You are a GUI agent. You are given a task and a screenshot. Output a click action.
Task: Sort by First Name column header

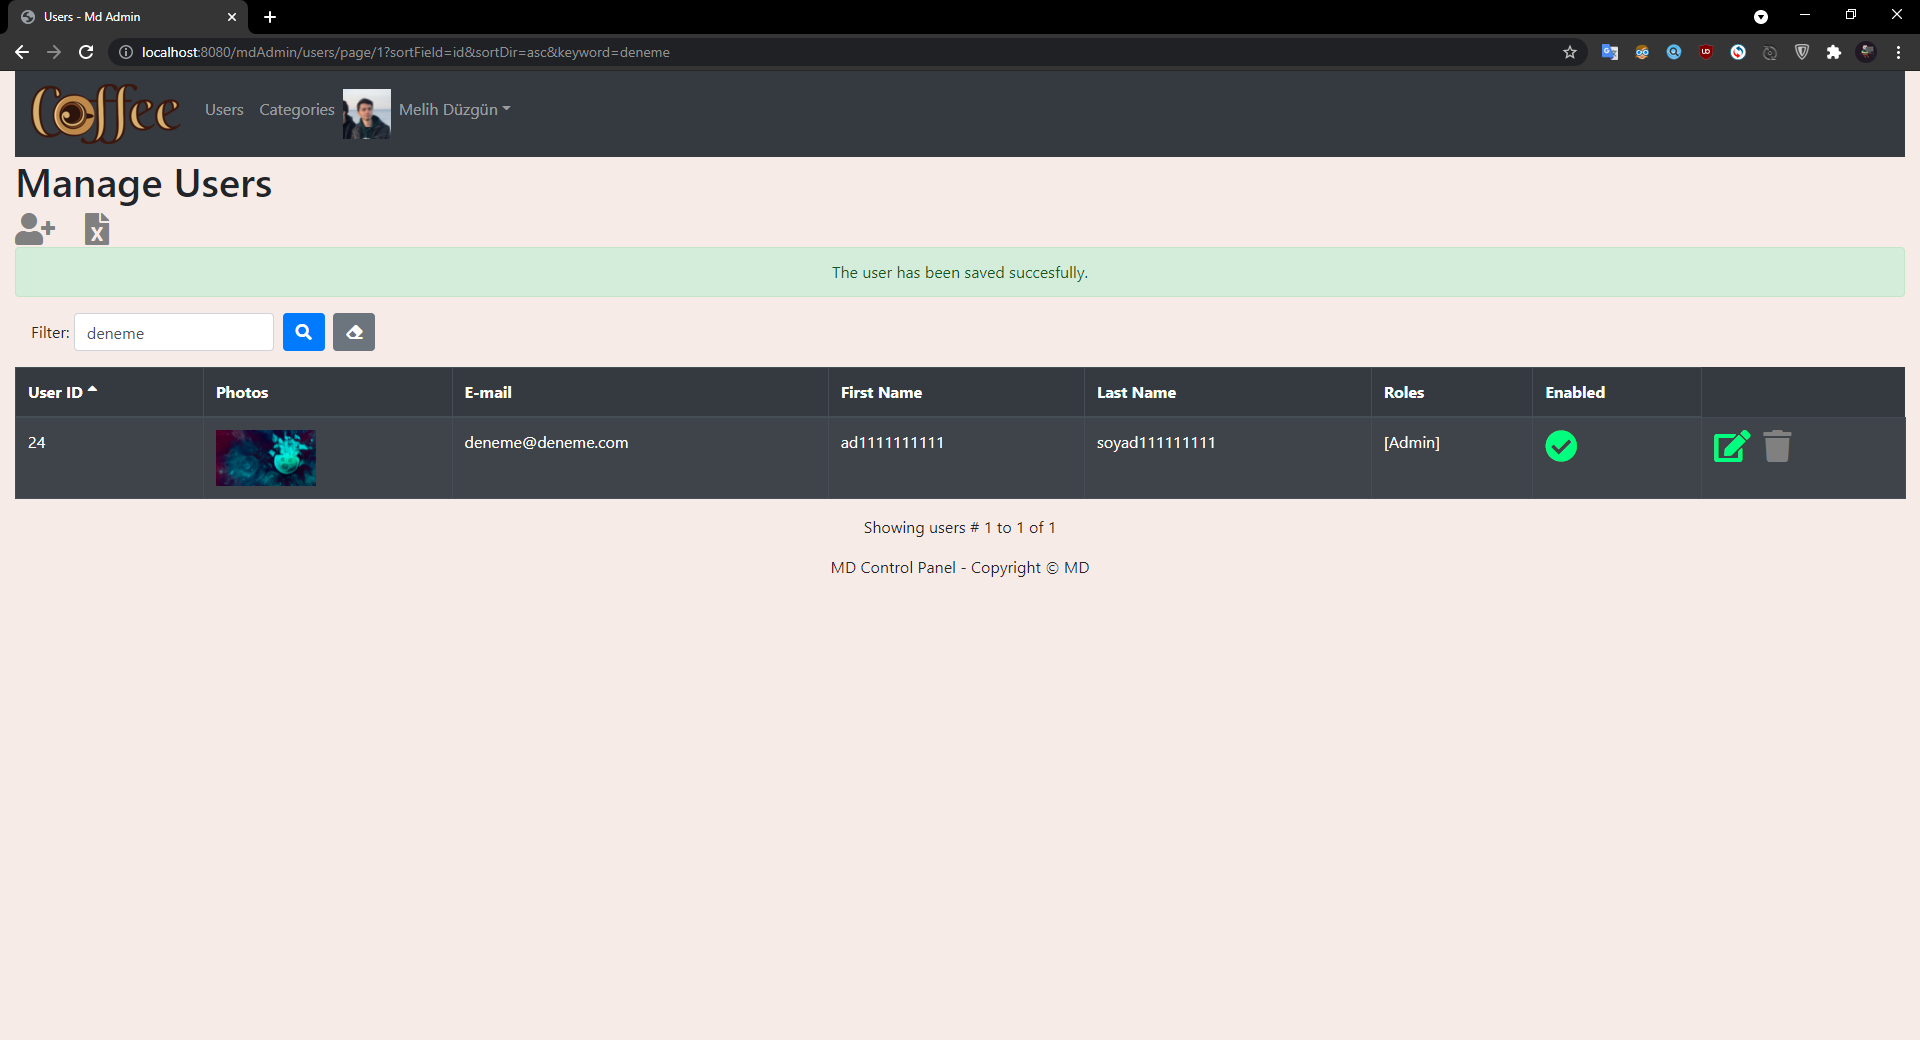coord(881,392)
